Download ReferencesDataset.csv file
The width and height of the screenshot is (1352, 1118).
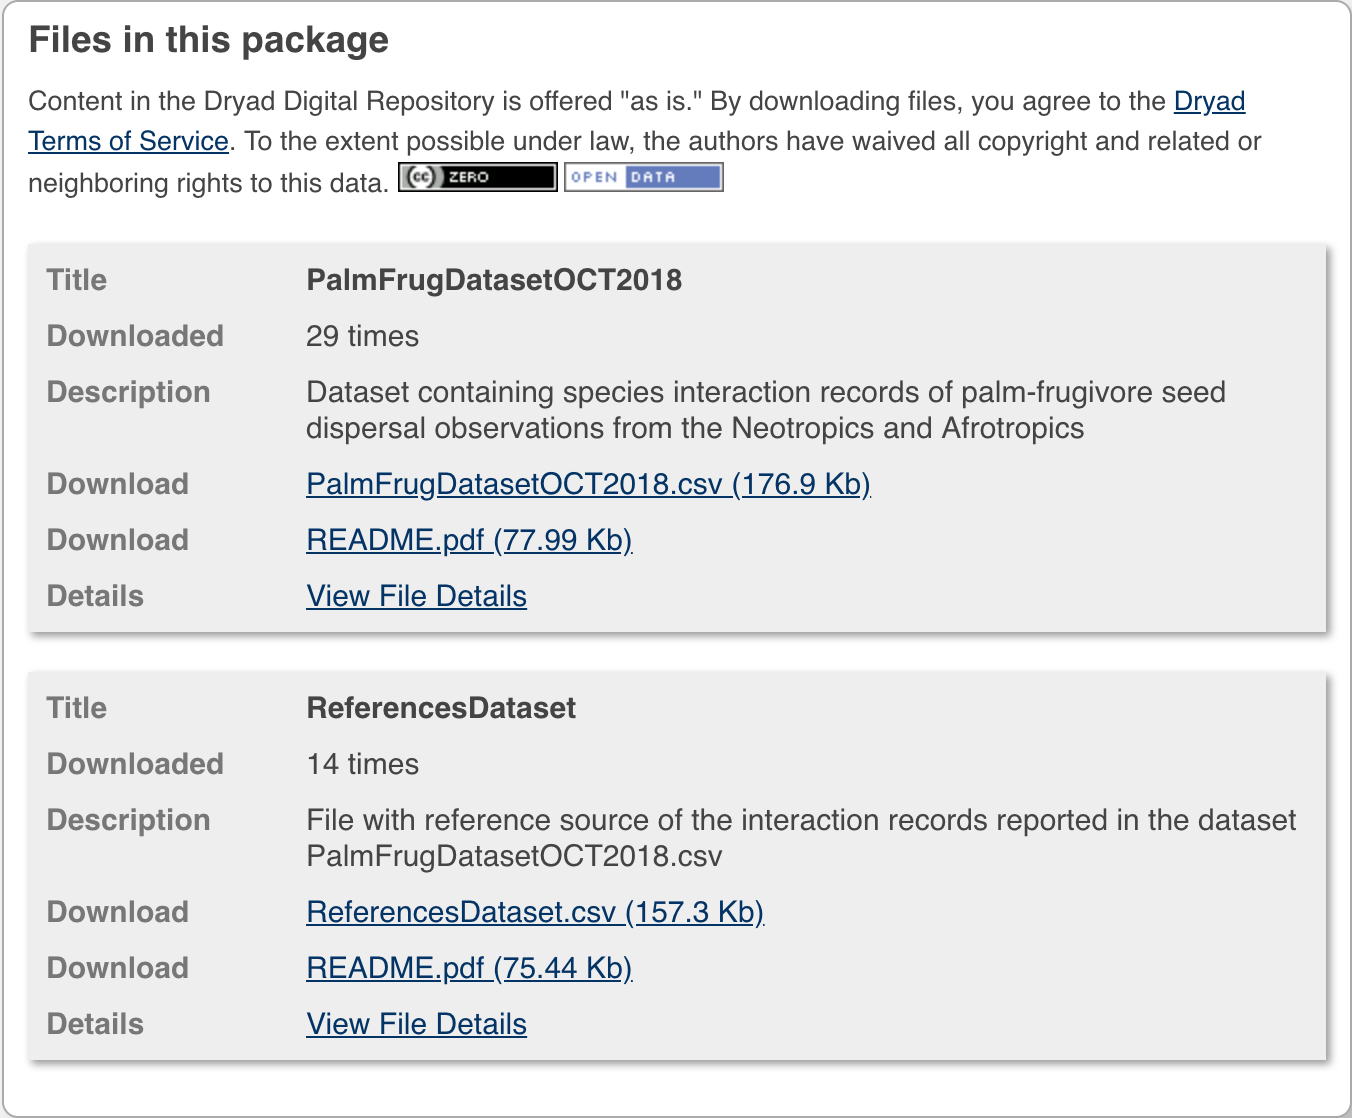point(535,912)
